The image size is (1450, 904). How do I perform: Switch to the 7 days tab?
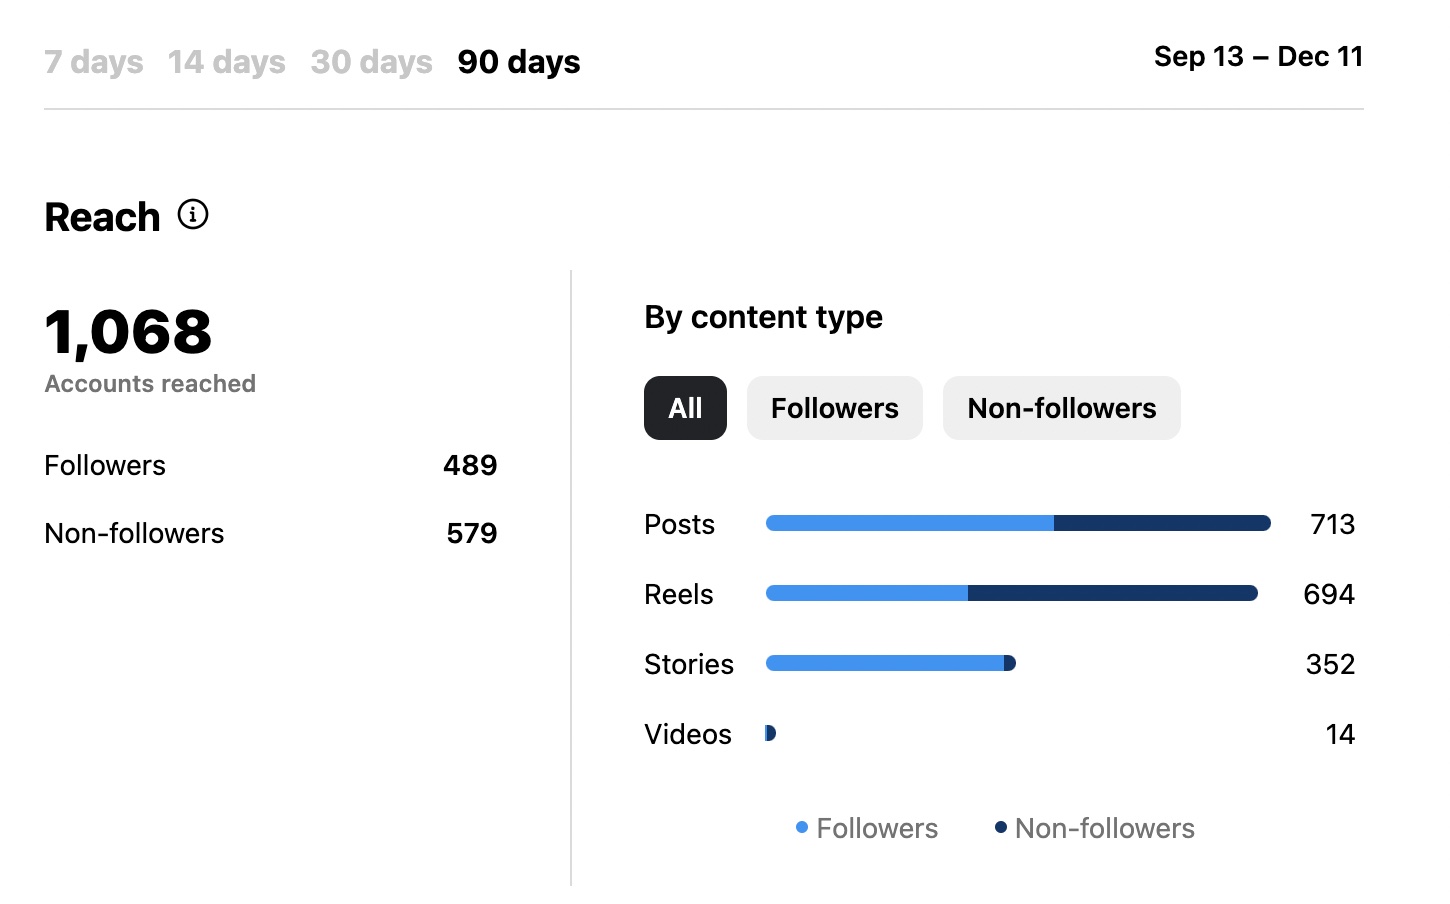click(93, 62)
